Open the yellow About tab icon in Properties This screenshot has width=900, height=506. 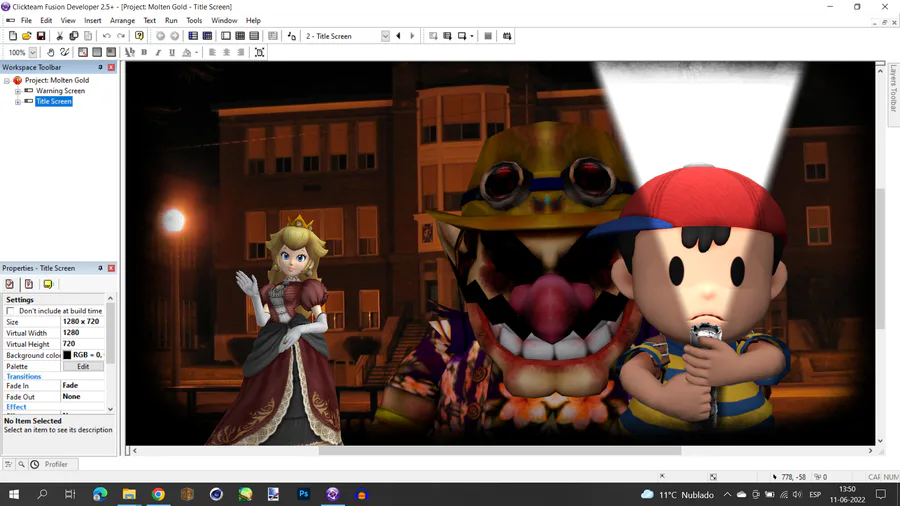coord(48,284)
